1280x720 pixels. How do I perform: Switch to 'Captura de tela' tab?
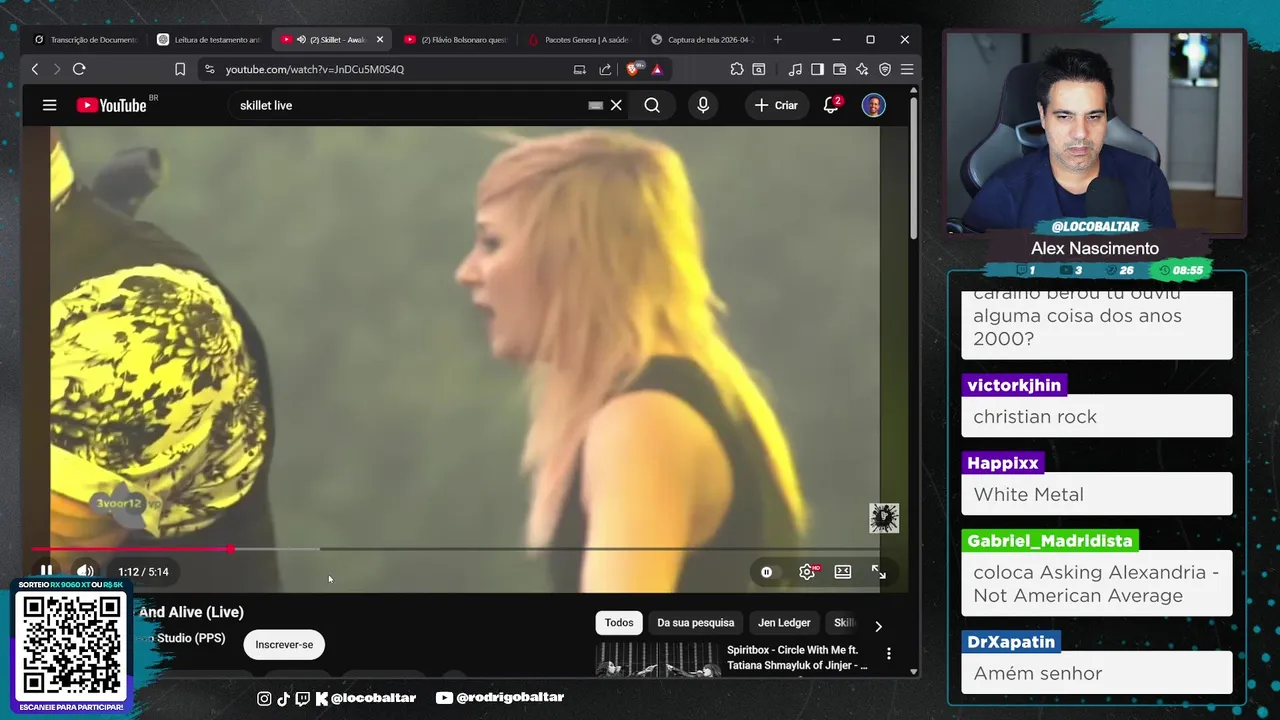click(703, 40)
